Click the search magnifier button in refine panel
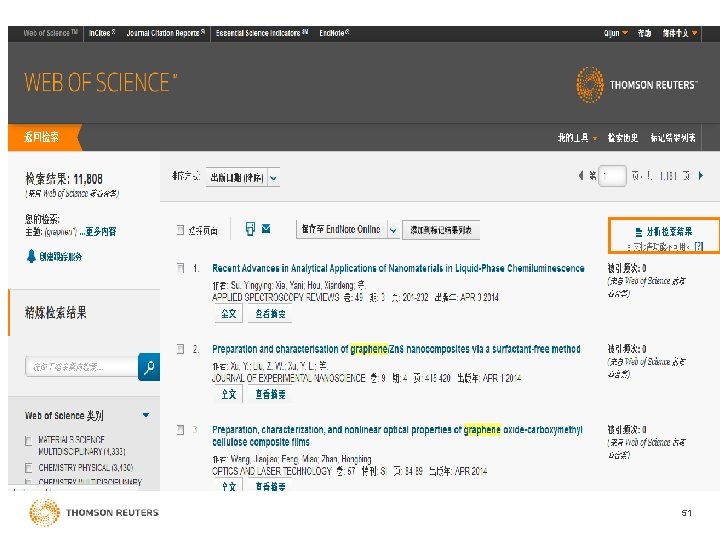720x540 pixels. point(149,367)
